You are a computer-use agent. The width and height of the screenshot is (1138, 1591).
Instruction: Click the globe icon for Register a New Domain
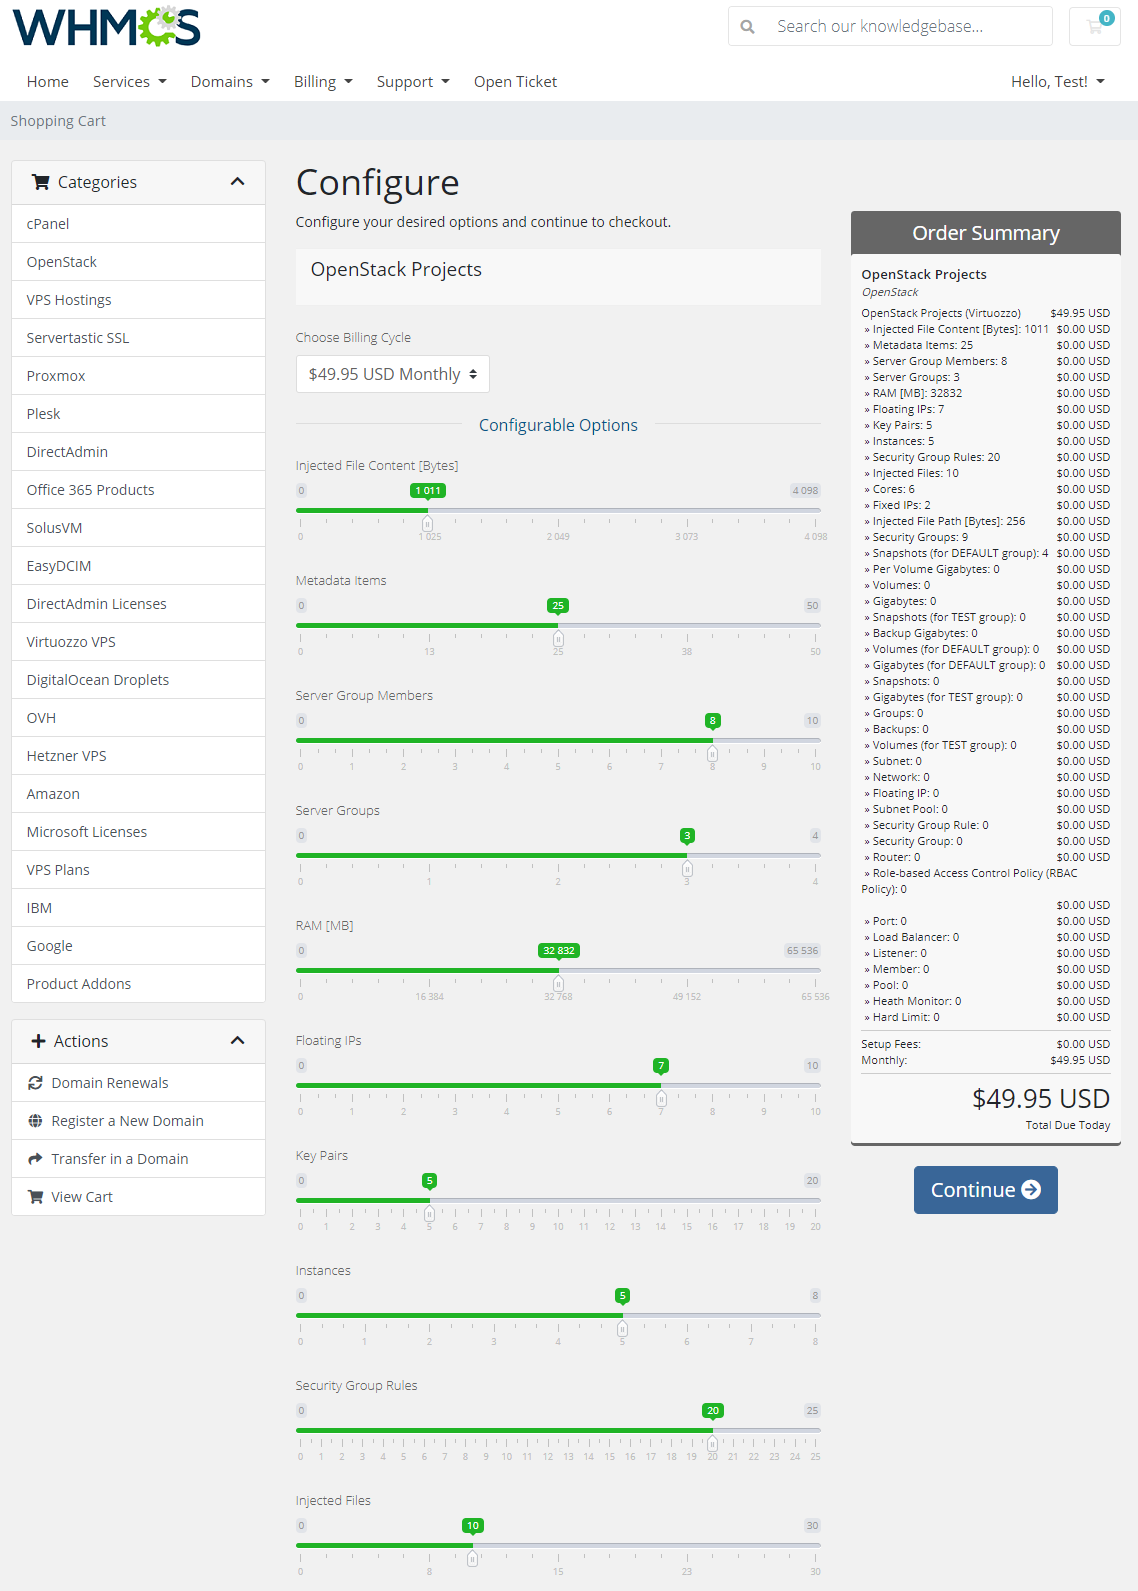pos(35,1121)
